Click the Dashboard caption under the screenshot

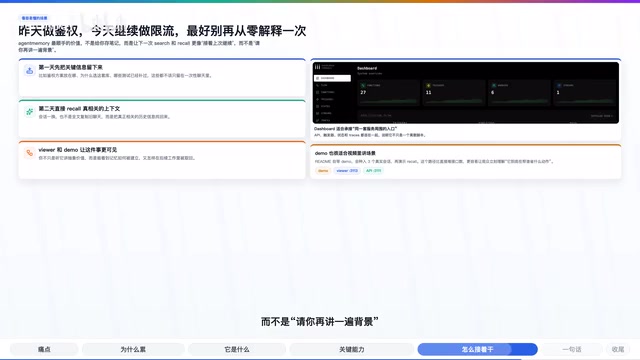tap(356, 129)
